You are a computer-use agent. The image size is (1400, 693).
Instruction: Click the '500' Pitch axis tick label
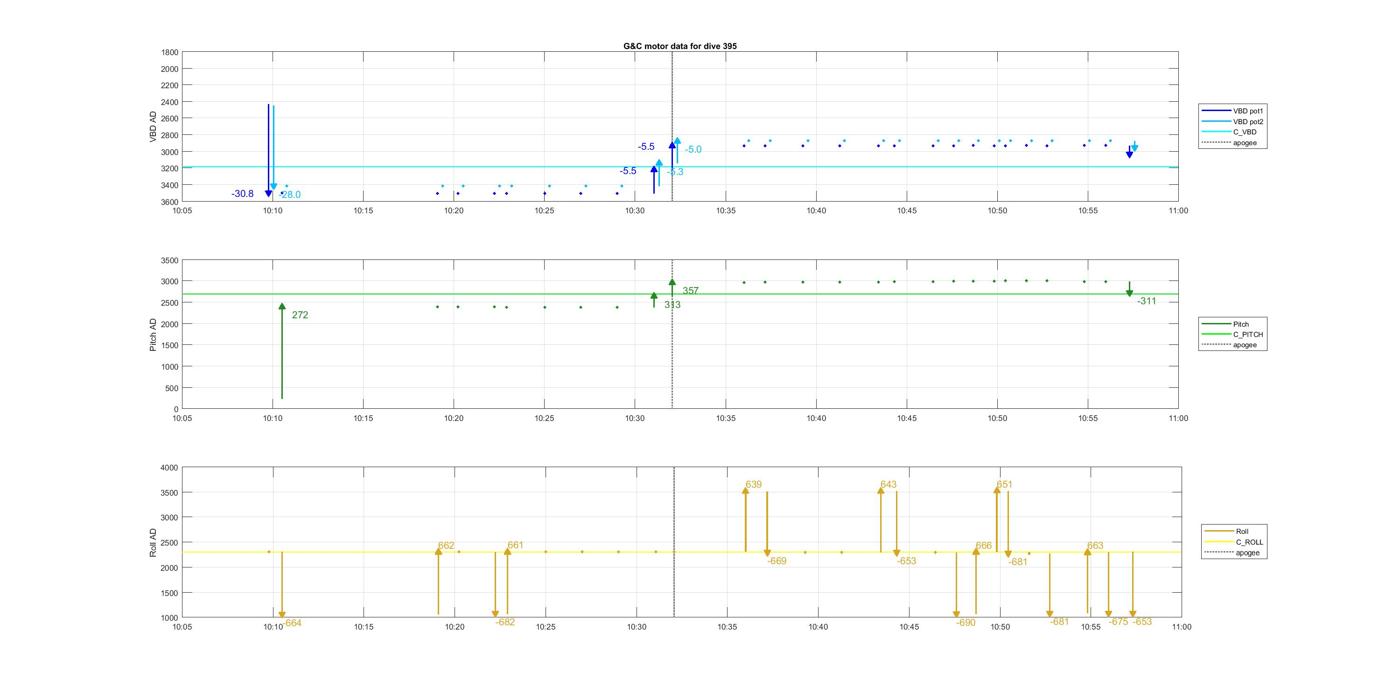click(172, 388)
